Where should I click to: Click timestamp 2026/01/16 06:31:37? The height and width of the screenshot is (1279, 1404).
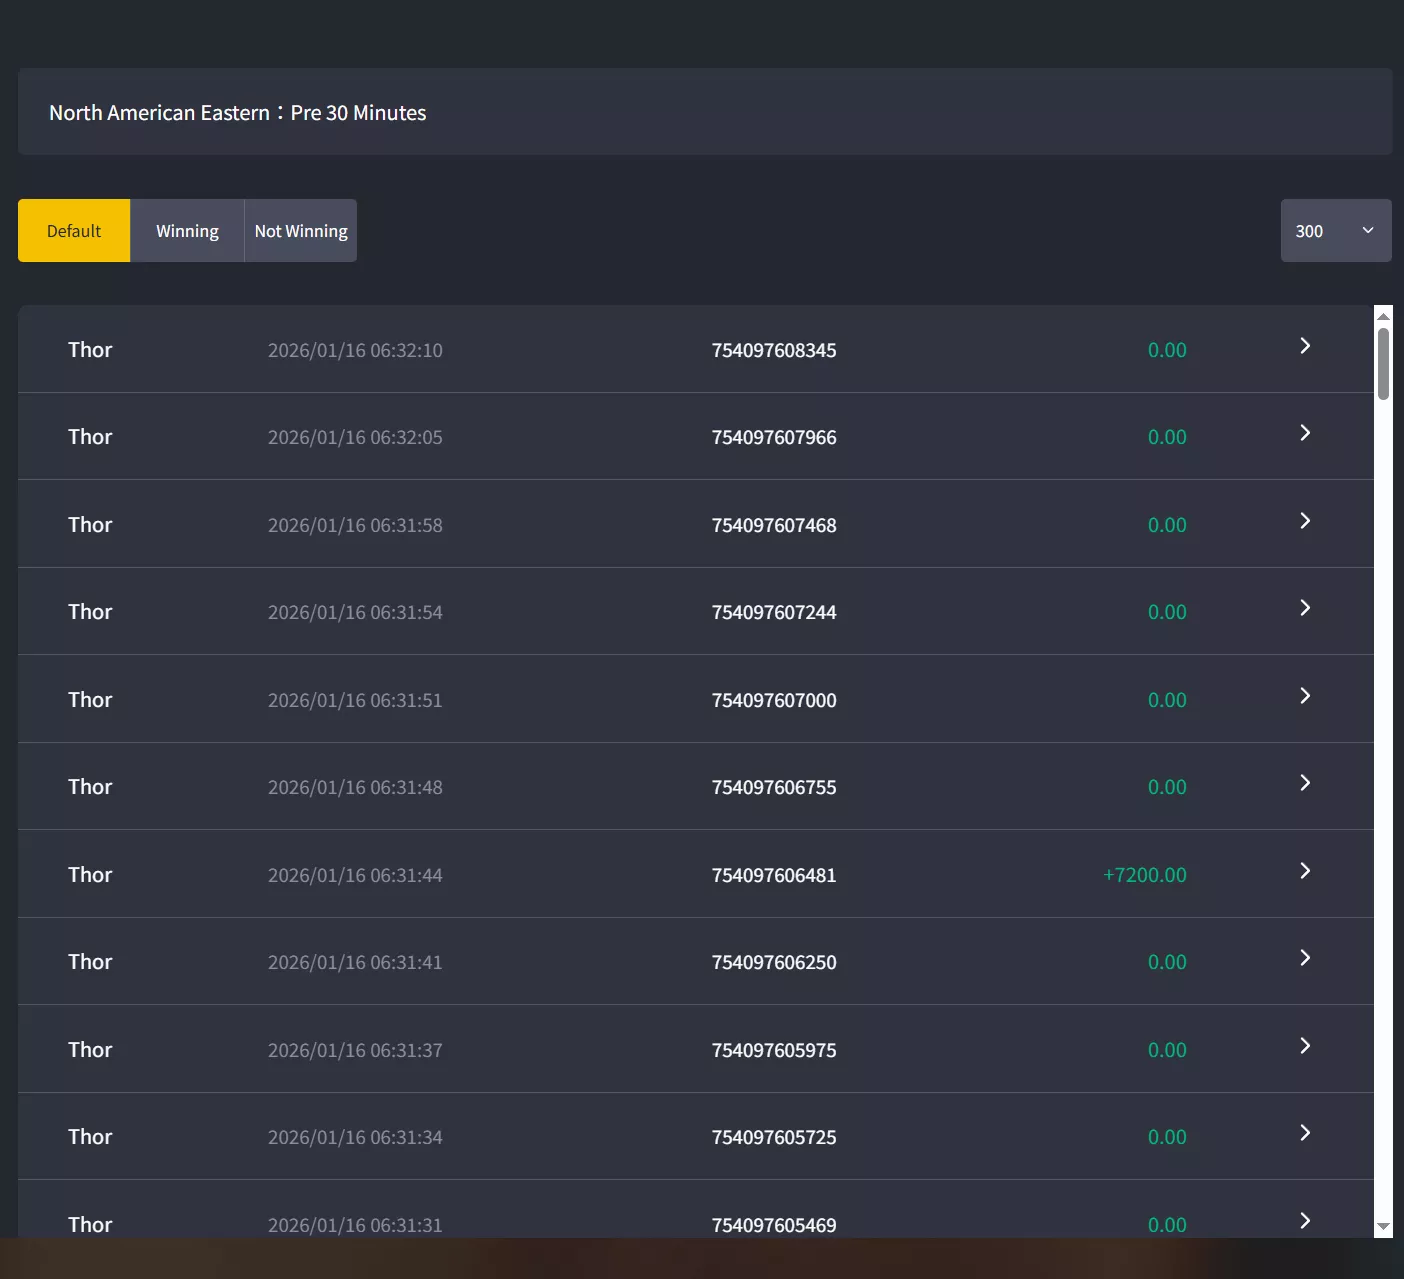click(x=355, y=1051)
